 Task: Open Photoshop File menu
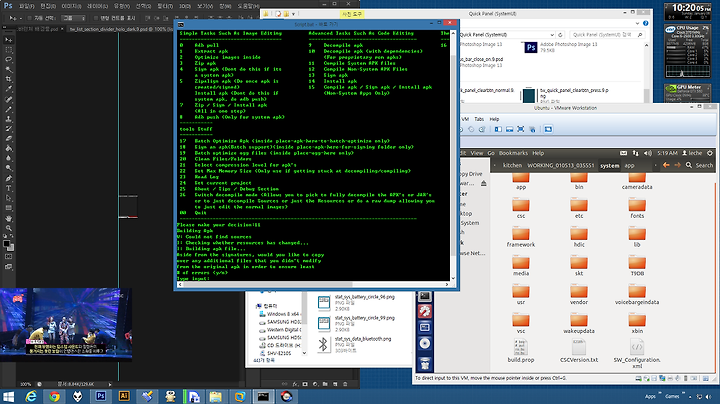pyautogui.click(x=27, y=6)
